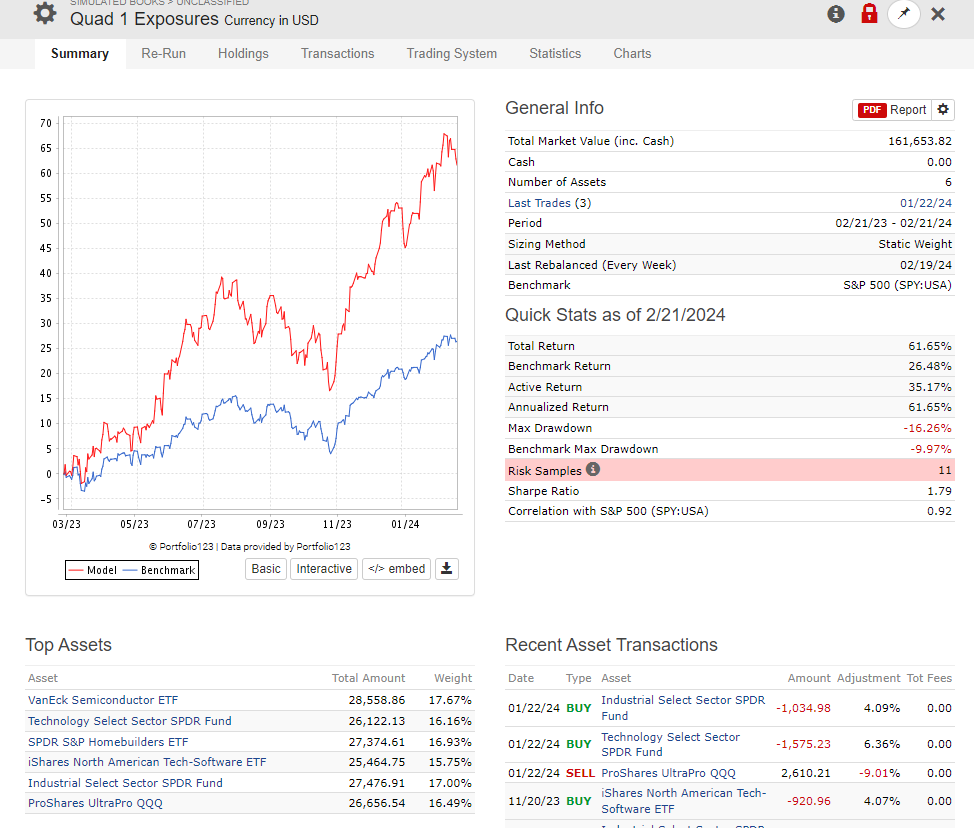Viewport: 974px width, 828px height.
Task: Click the info circle icon in header
Action: coord(836,14)
